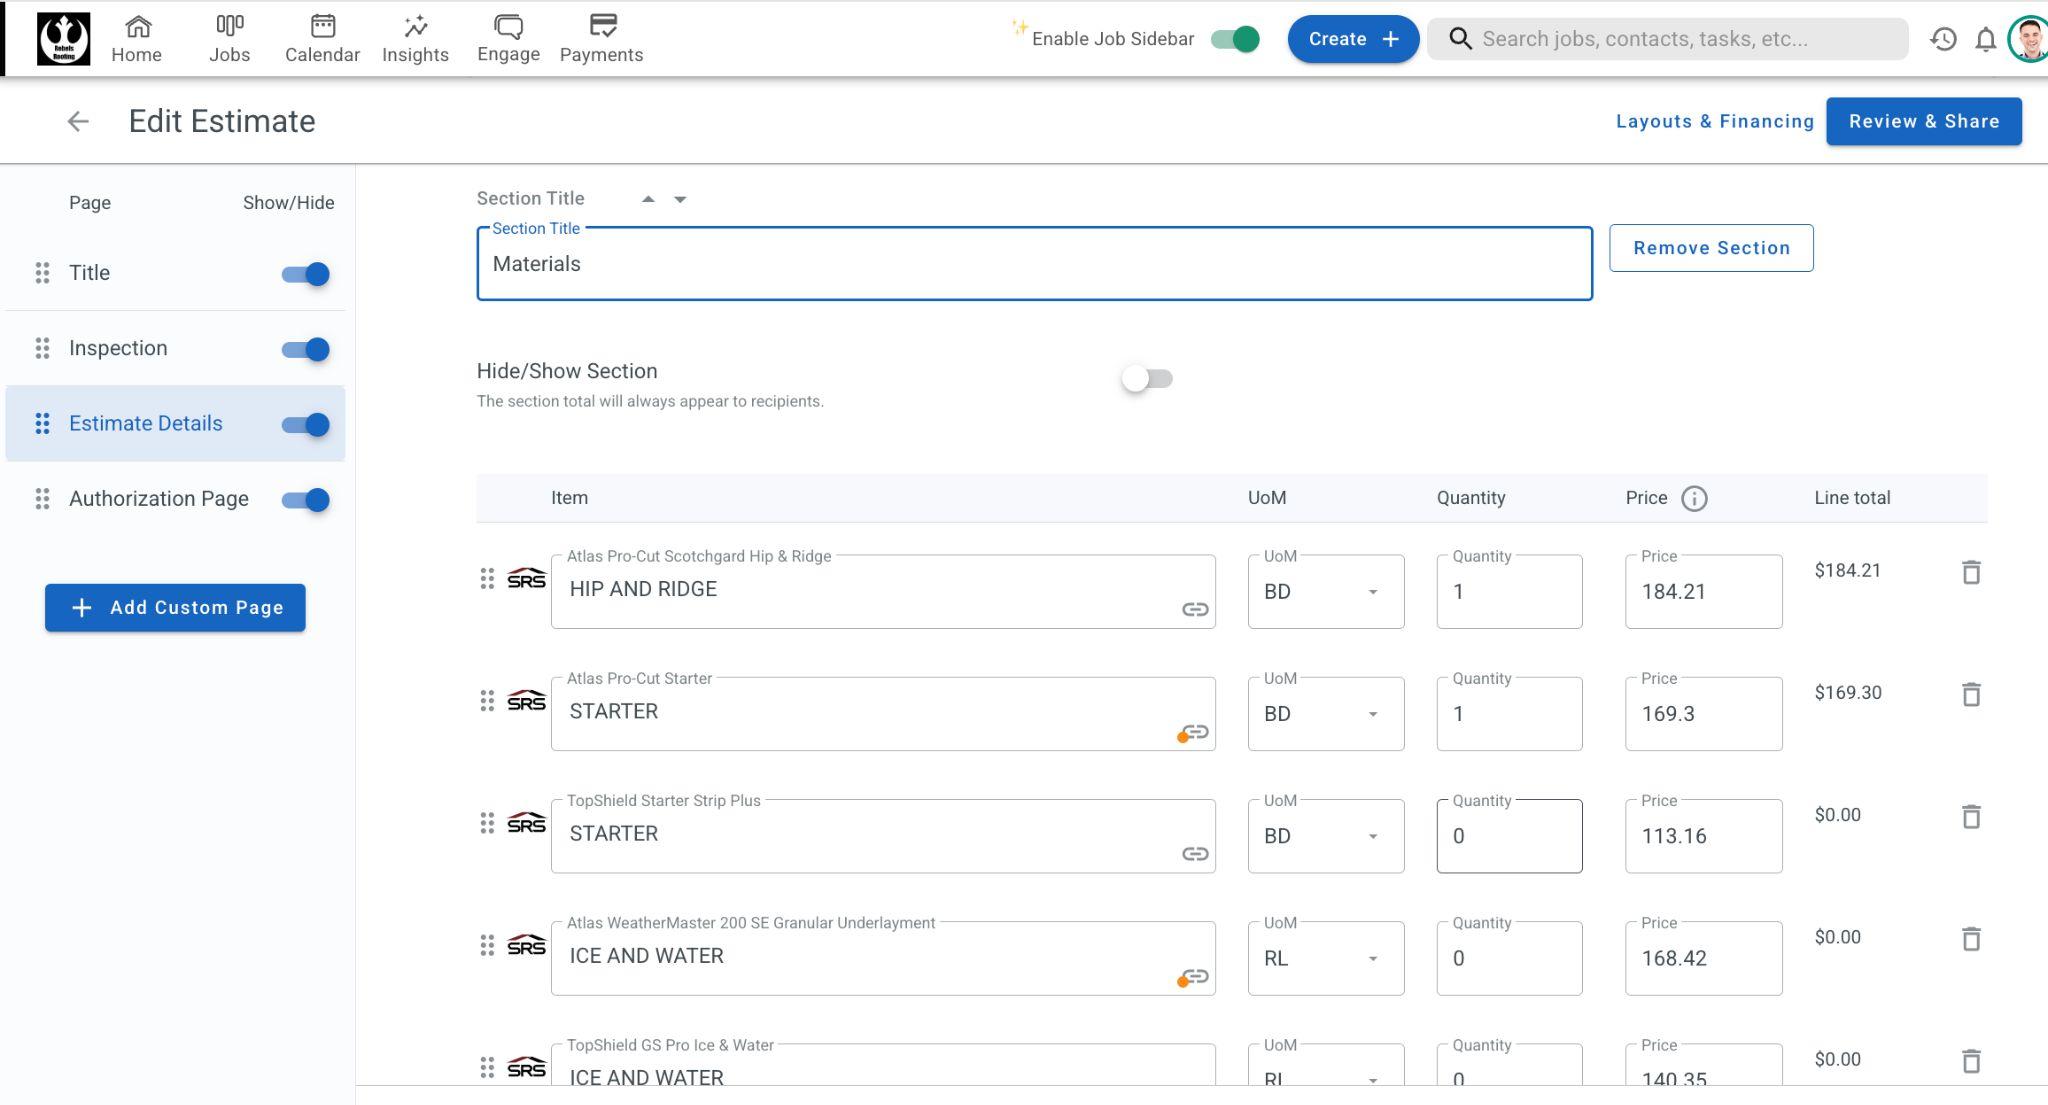The image size is (2048, 1105).
Task: Open UoM dropdown for TopShield Starter Strip
Action: coord(1324,837)
